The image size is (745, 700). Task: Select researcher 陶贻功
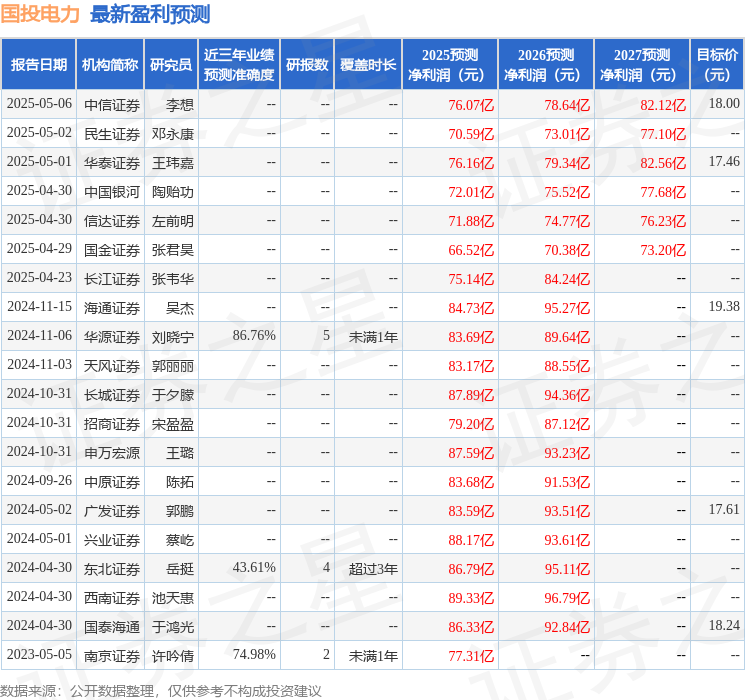pyautogui.click(x=173, y=192)
